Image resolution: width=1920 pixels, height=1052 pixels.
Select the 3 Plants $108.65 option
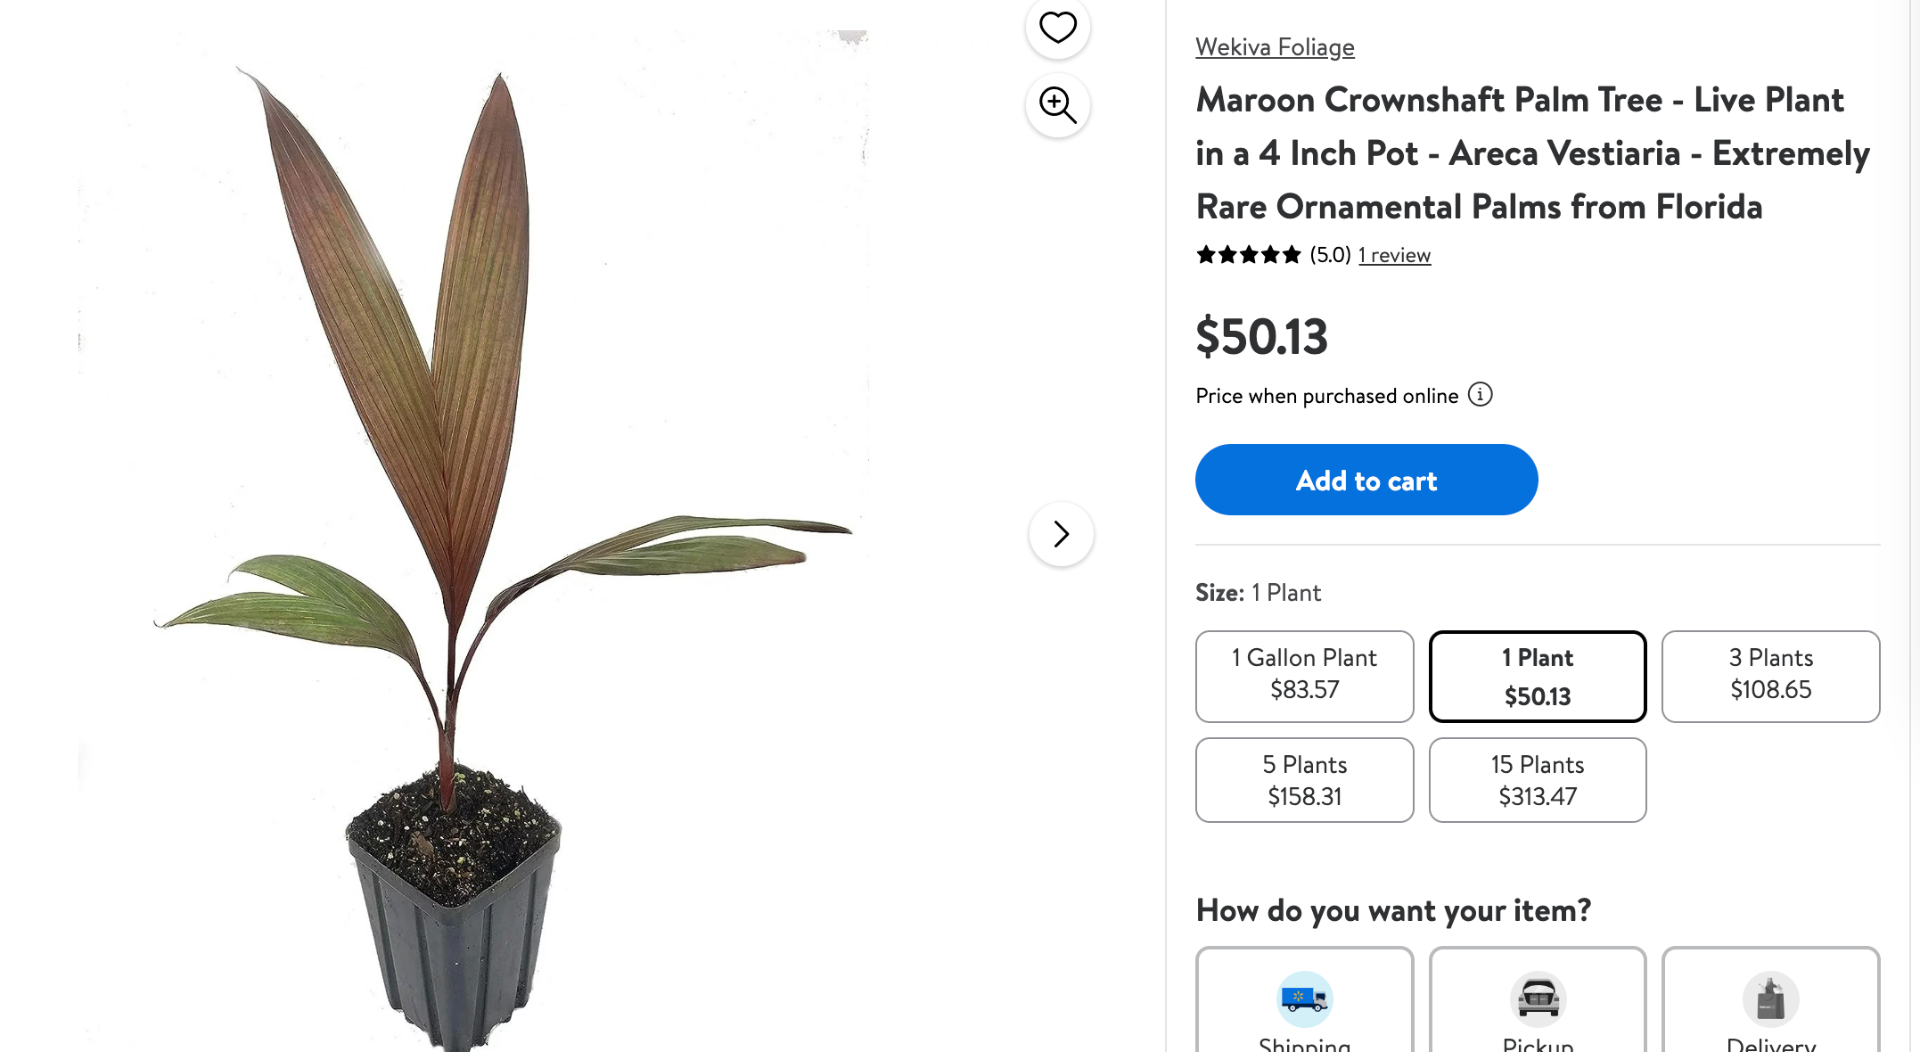1770,676
